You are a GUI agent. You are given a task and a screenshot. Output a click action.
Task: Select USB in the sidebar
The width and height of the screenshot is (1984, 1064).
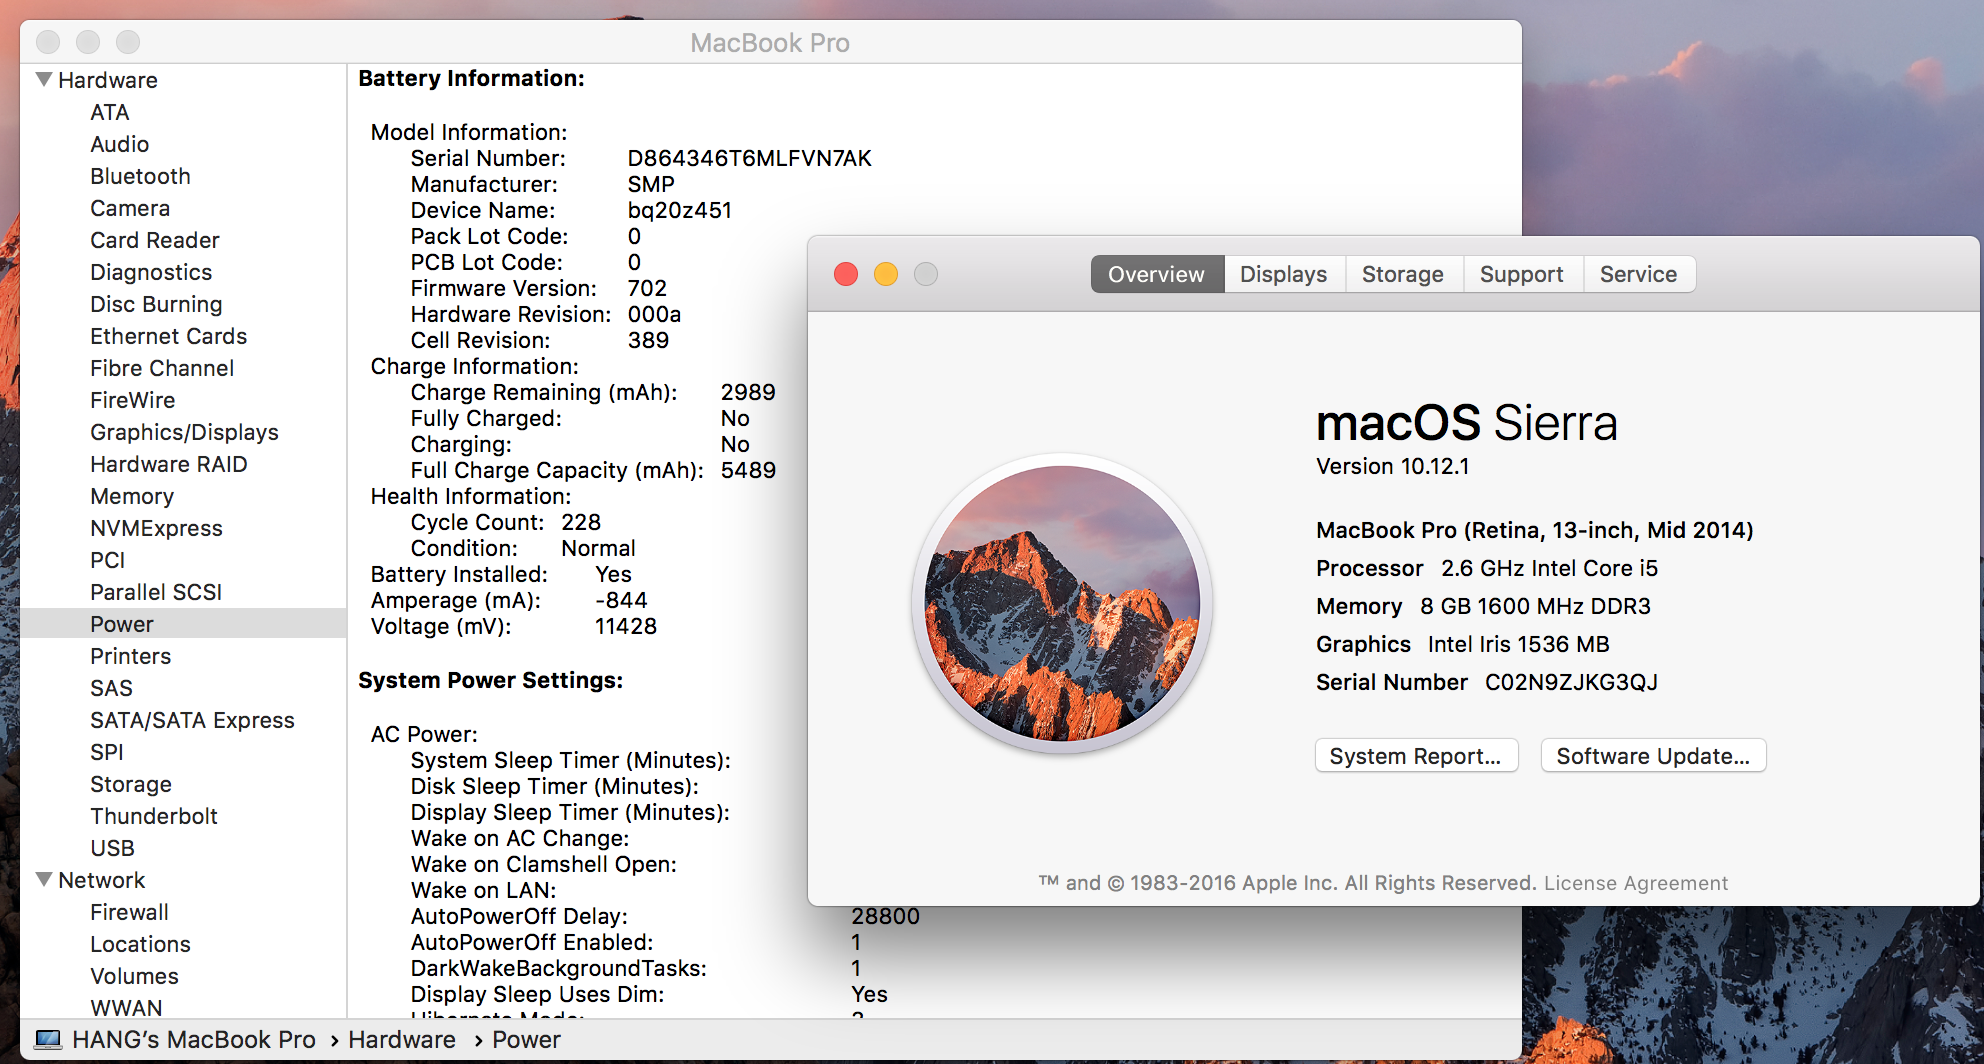112,848
